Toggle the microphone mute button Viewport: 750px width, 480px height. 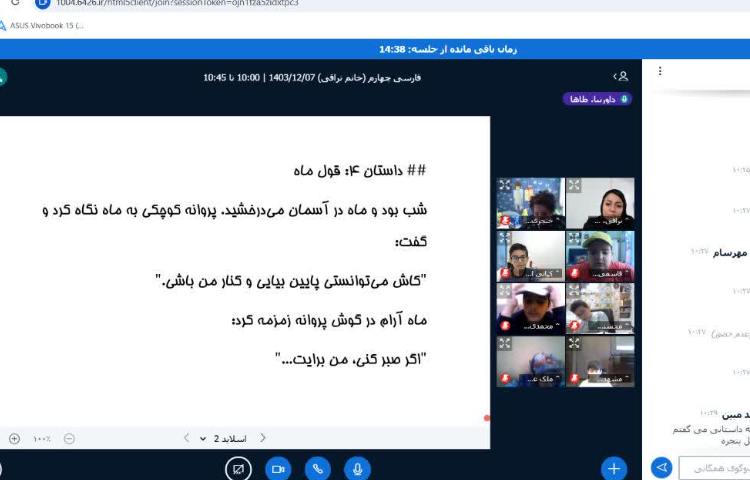[x=357, y=468]
